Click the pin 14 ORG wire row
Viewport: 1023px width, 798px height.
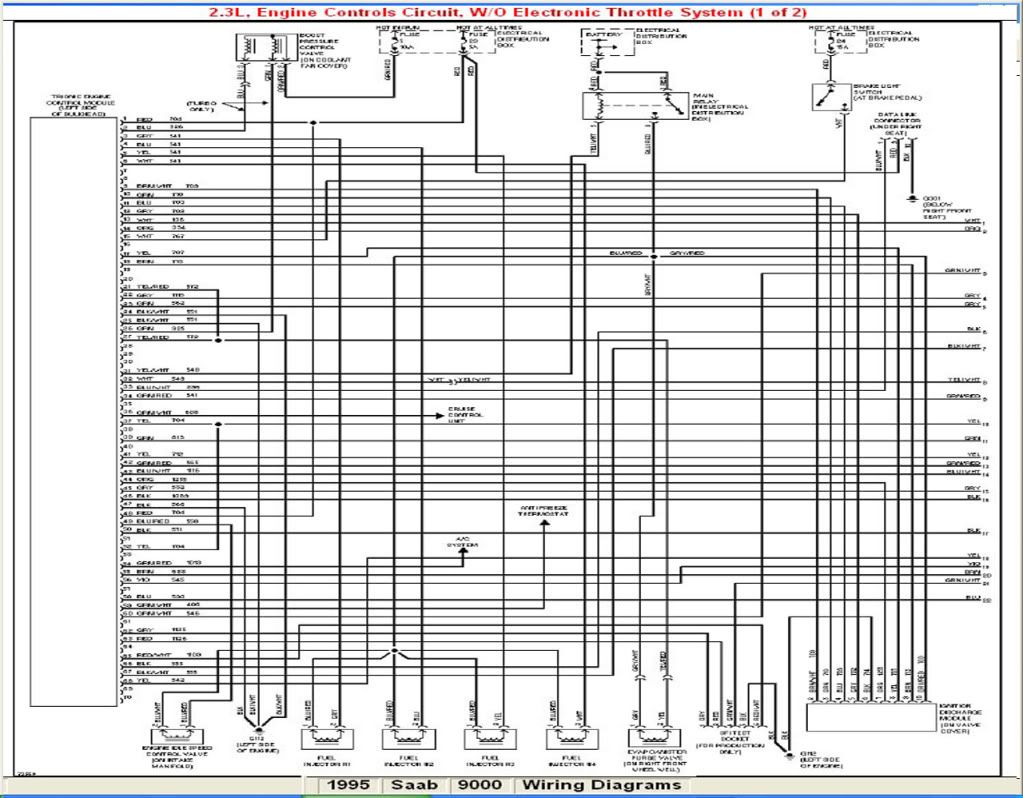(x=153, y=228)
